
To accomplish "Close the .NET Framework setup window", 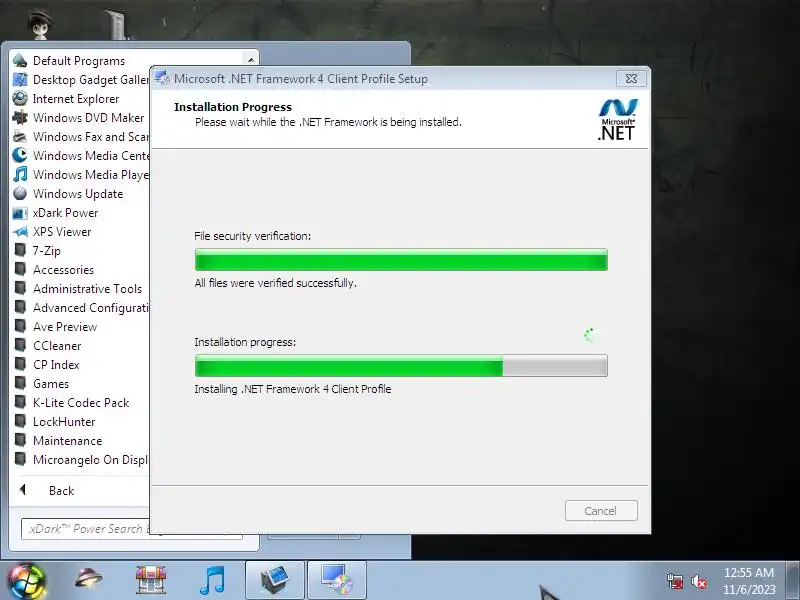I will click(632, 79).
